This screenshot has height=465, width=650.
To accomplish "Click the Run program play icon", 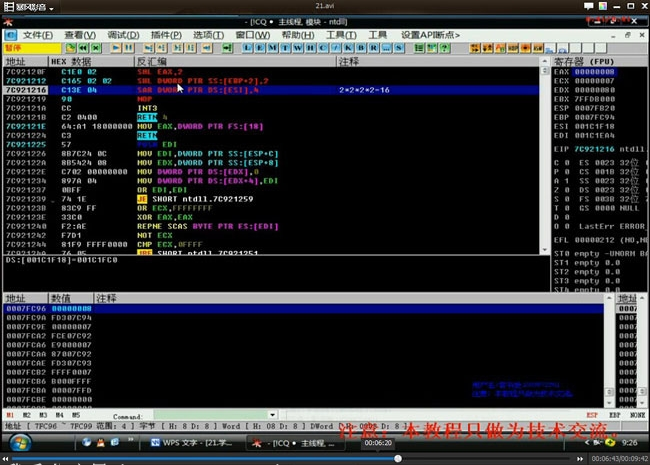I will 116,48.
